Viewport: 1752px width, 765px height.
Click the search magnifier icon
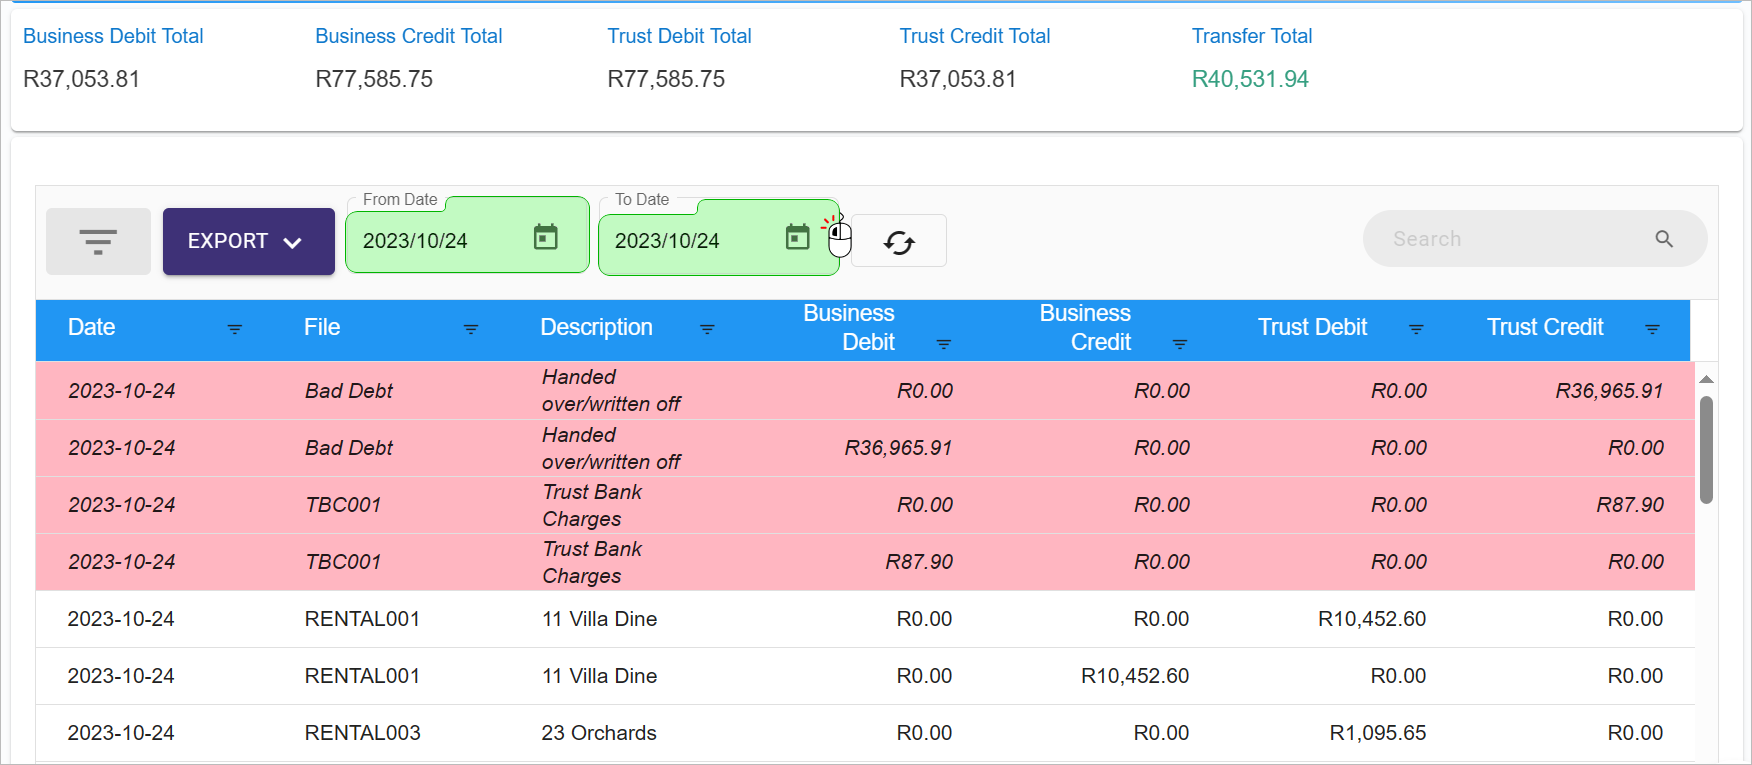pyautogui.click(x=1664, y=239)
